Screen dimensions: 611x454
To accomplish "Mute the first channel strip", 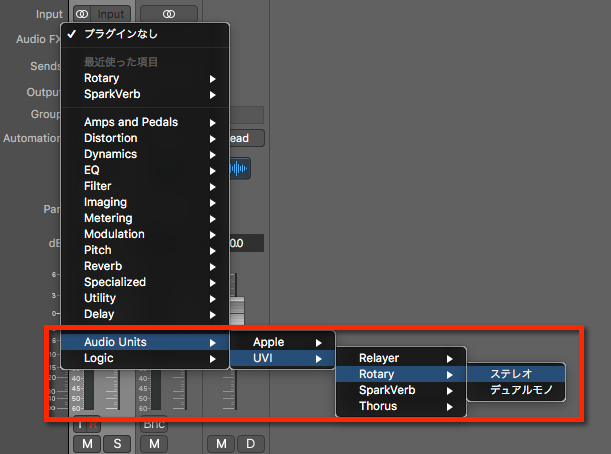I will point(88,444).
